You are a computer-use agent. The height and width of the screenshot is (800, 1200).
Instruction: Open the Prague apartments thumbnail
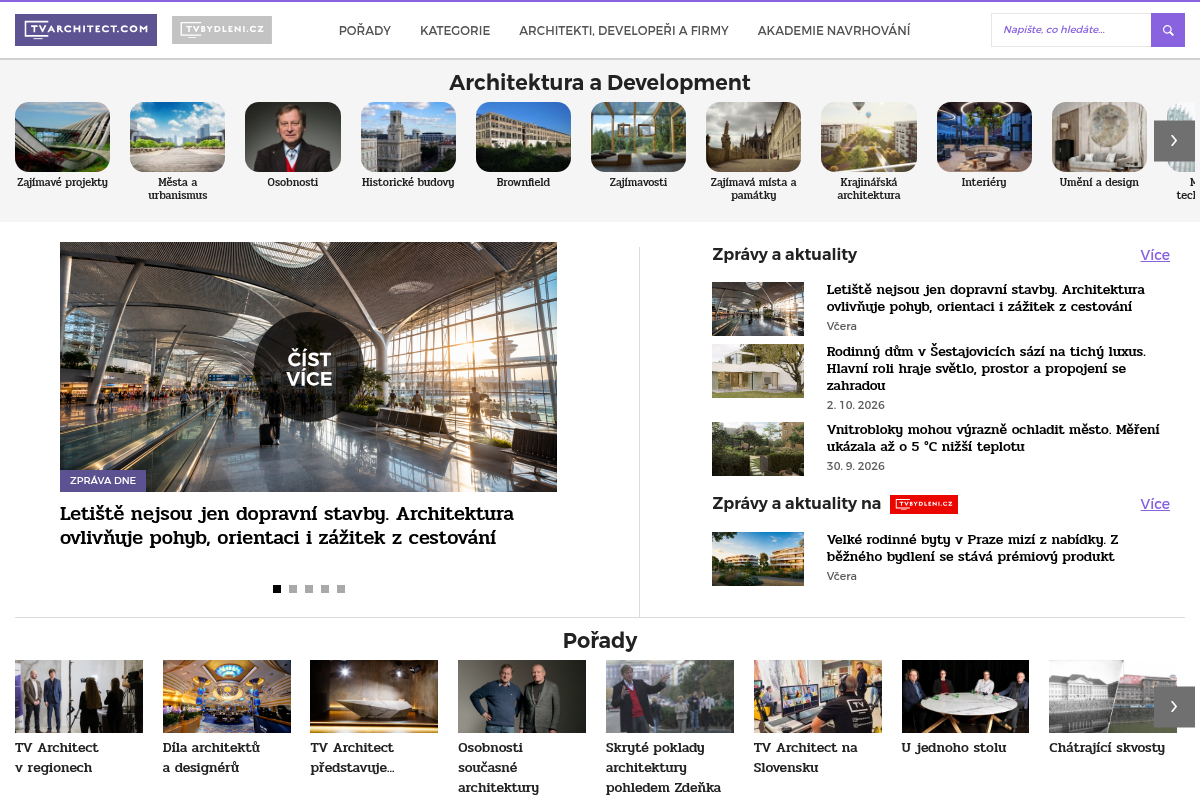[758, 559]
